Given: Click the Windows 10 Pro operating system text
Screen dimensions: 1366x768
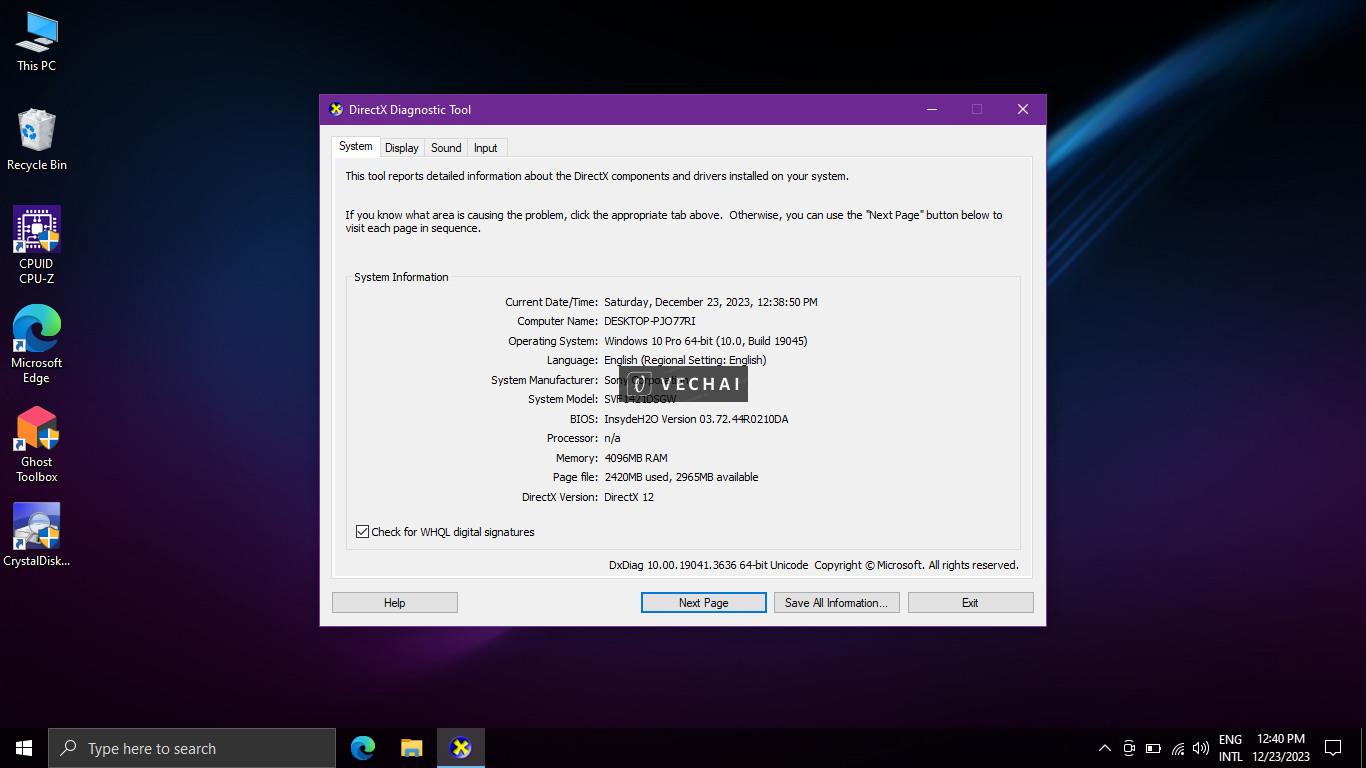Looking at the screenshot, I should (x=706, y=341).
